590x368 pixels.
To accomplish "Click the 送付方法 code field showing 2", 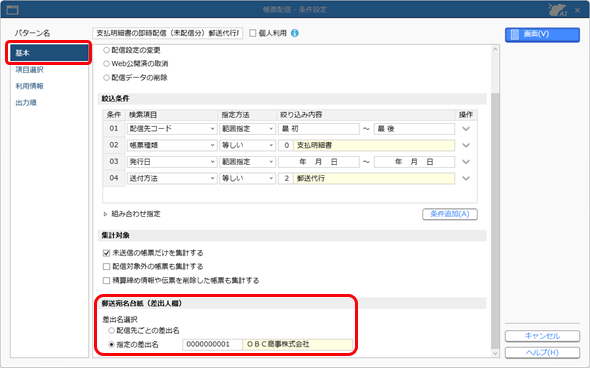I will point(286,178).
